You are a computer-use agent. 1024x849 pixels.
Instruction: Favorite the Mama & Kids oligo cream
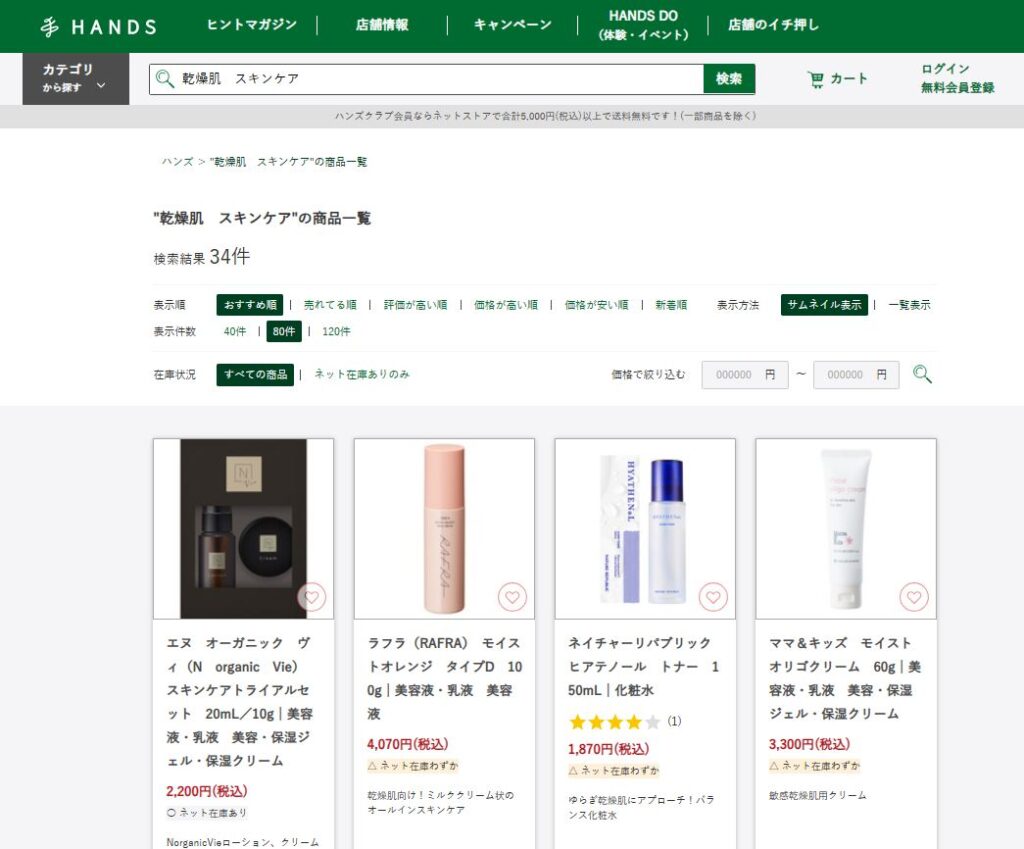coord(914,597)
